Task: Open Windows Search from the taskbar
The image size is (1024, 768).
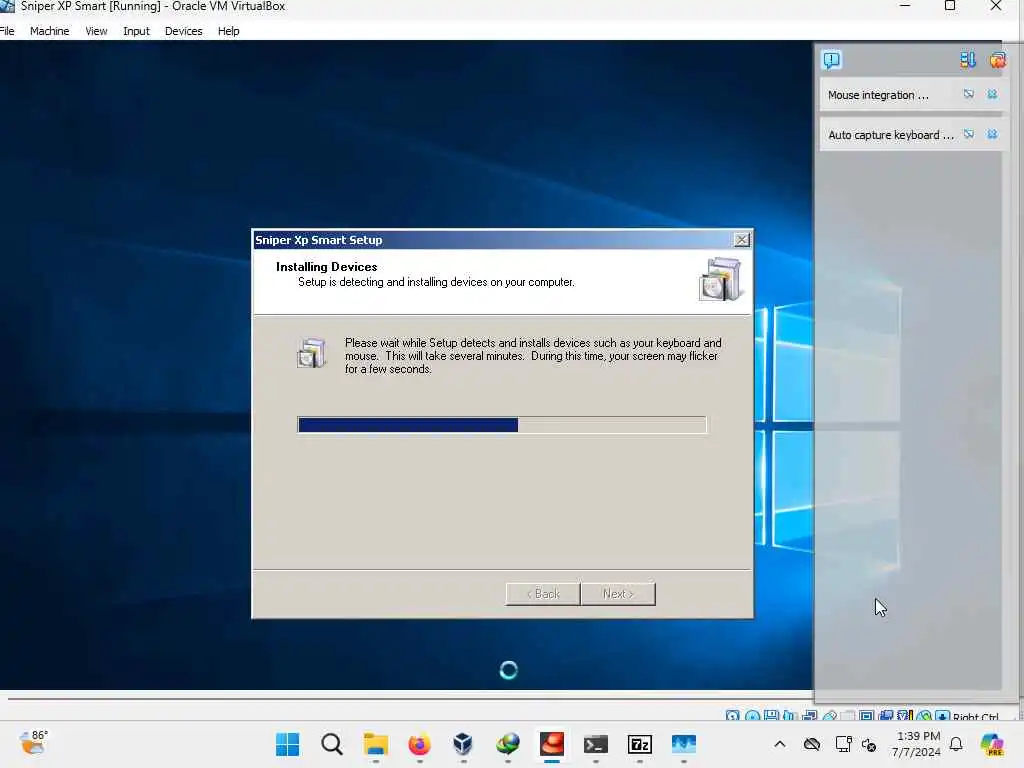Action: pos(332,744)
